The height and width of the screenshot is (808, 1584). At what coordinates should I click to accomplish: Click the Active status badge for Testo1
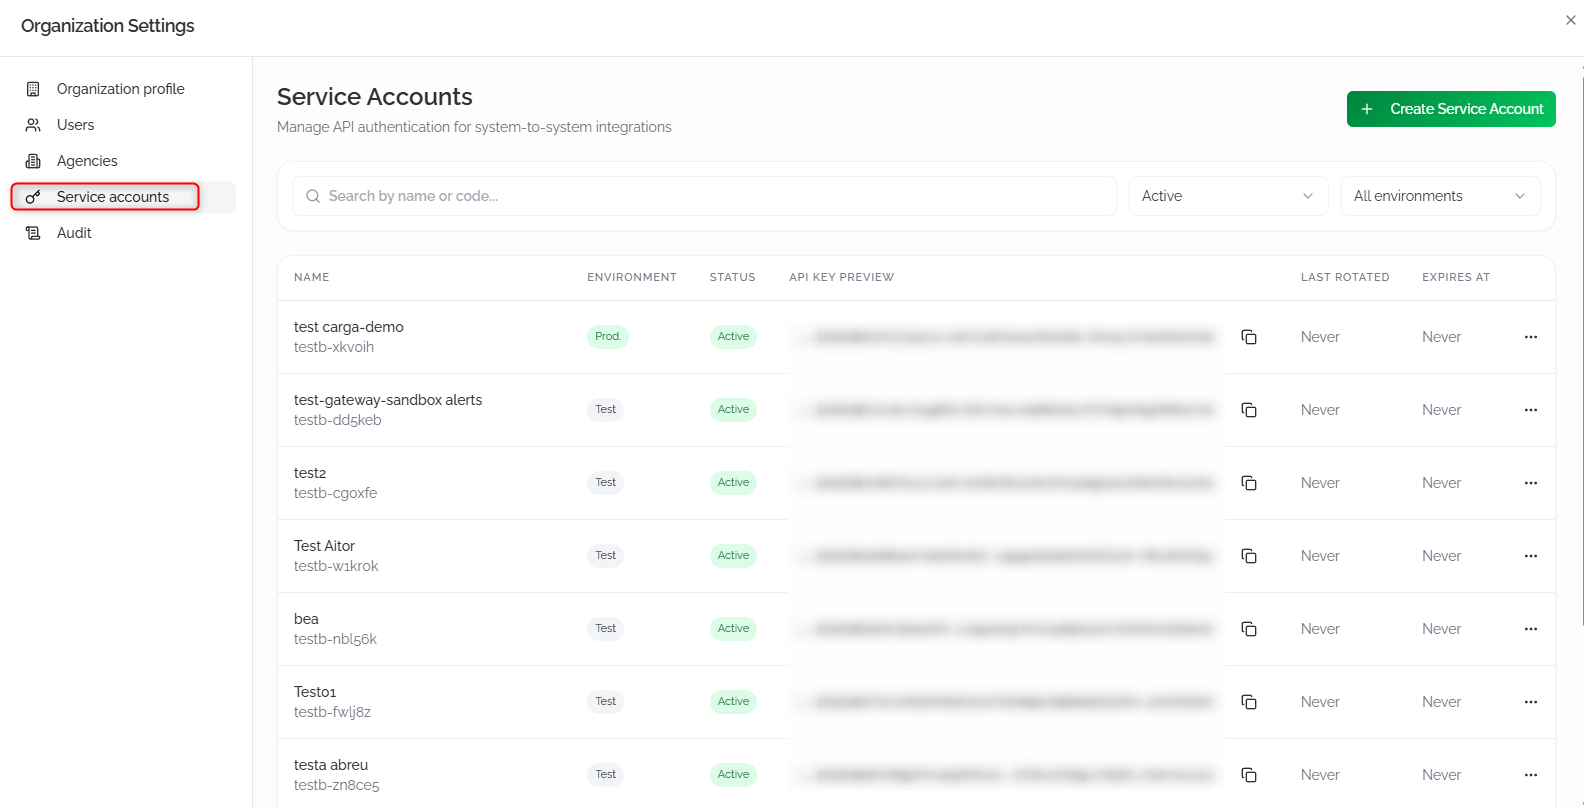tap(733, 701)
